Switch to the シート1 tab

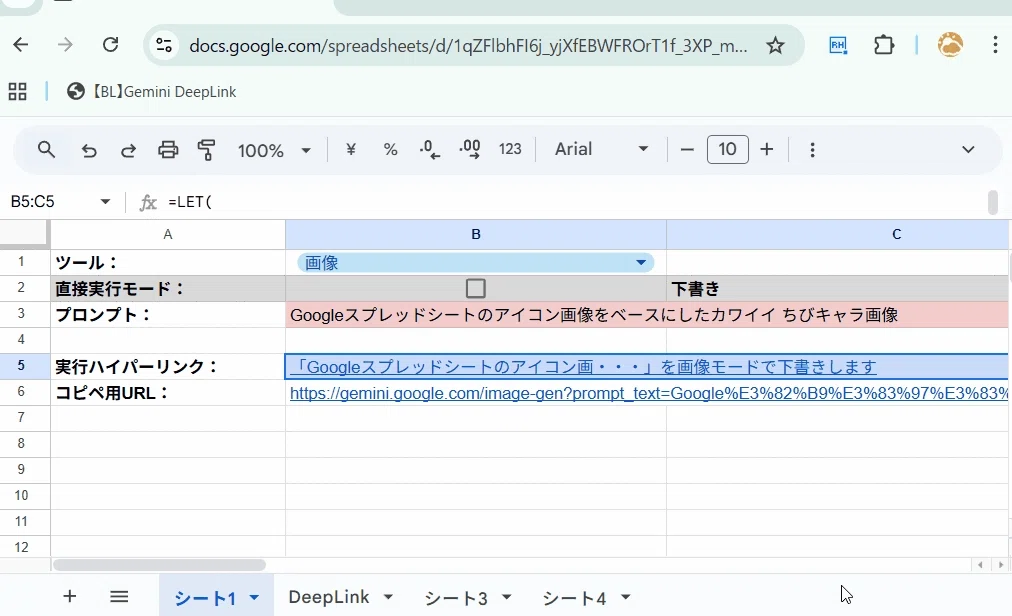[205, 599]
